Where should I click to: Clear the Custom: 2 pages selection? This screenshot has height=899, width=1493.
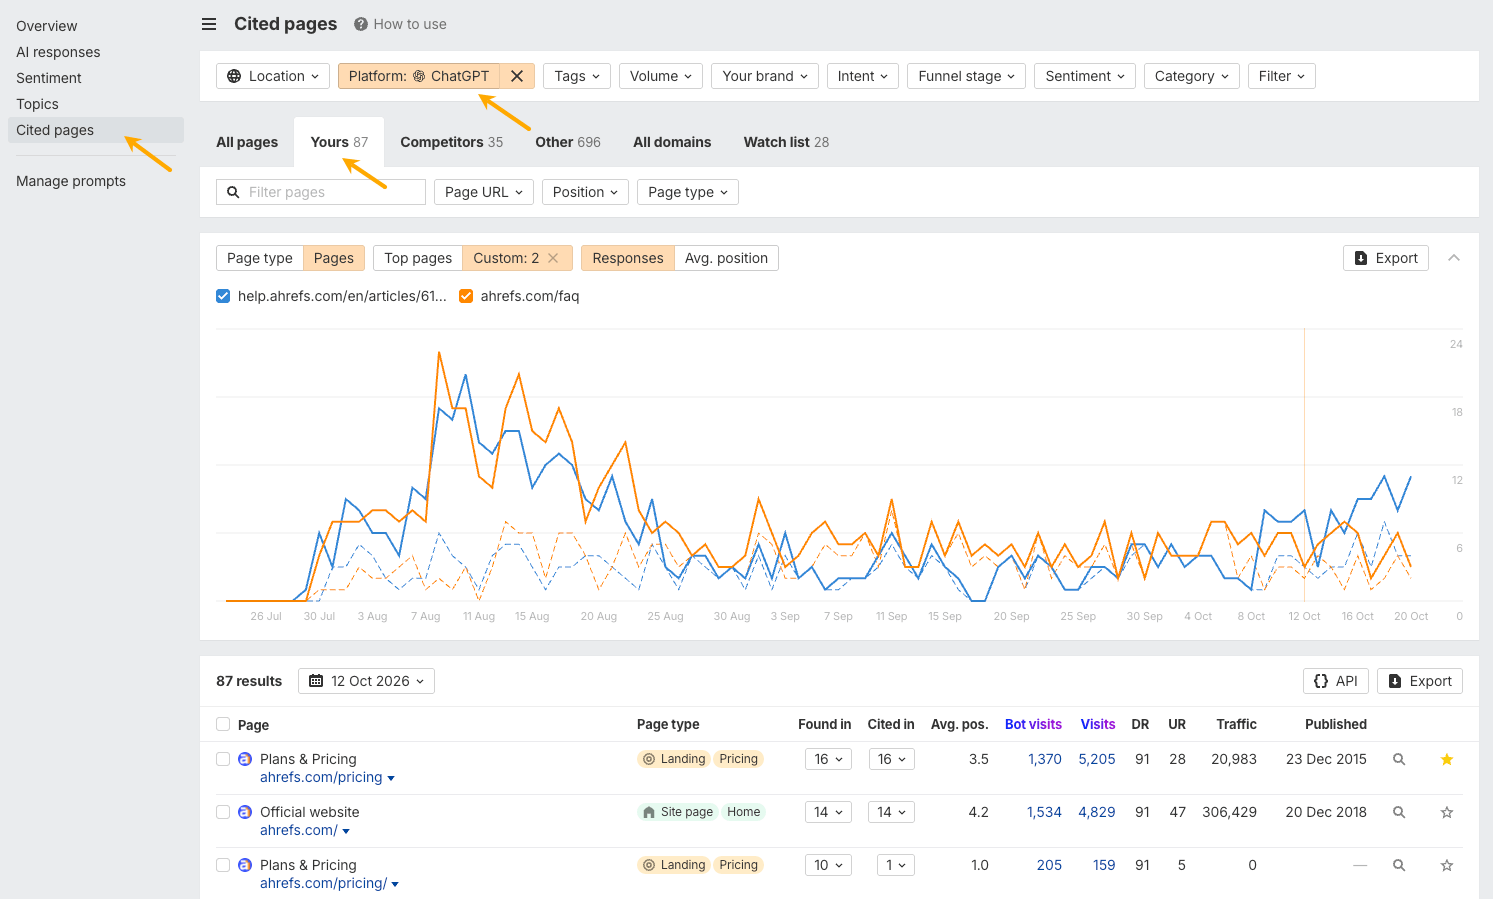pos(553,258)
